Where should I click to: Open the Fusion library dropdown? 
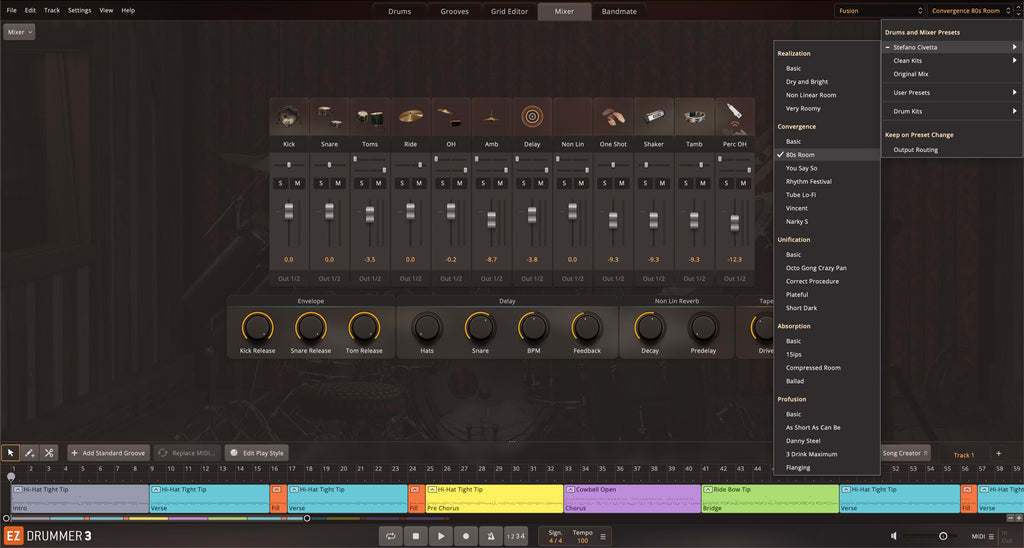point(876,11)
